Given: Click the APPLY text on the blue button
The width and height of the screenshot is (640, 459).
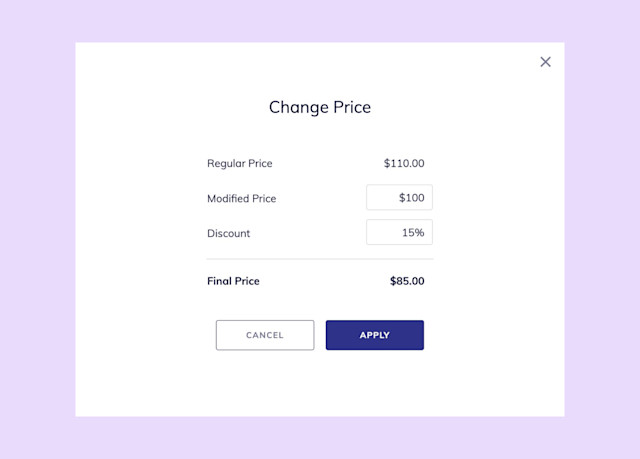Looking at the screenshot, I should (x=375, y=335).
